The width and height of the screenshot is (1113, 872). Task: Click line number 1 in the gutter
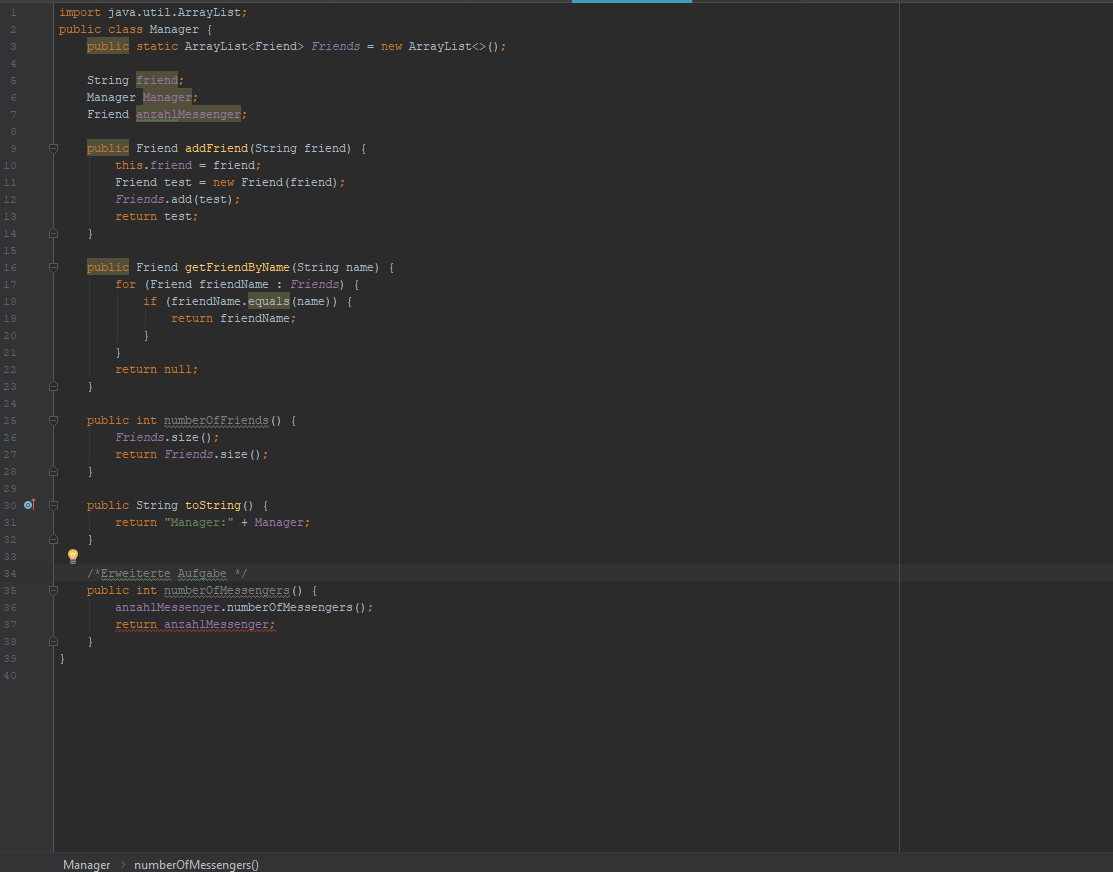[x=13, y=12]
